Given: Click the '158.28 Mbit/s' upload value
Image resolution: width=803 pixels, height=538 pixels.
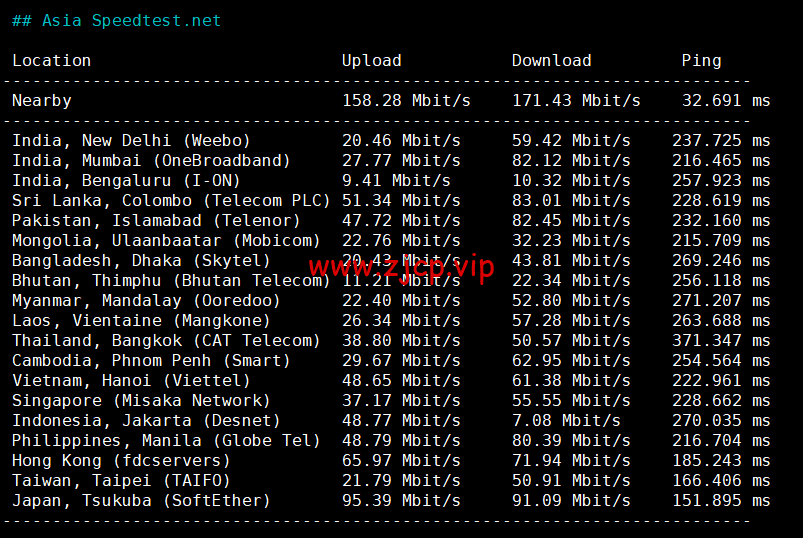Looking at the screenshot, I should [406, 100].
